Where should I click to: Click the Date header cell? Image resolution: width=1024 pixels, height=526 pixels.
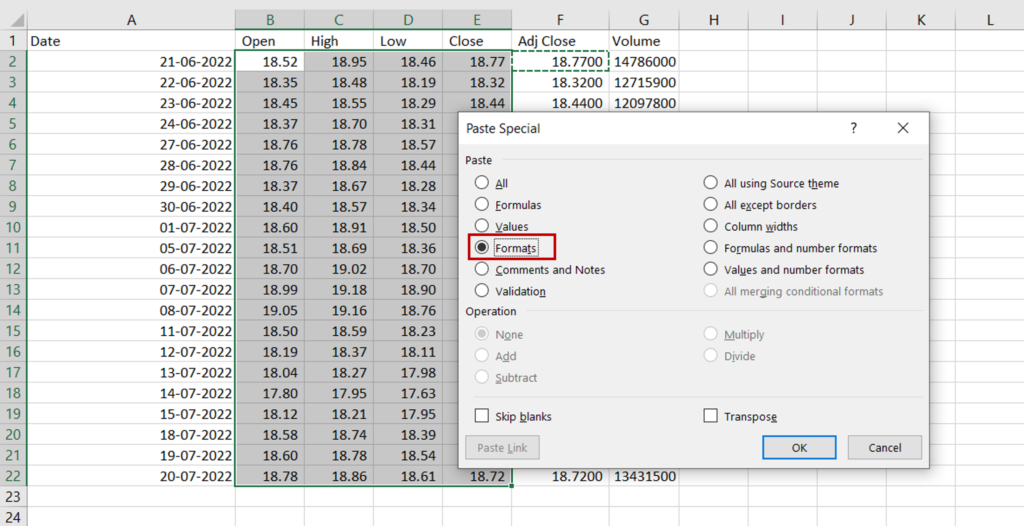pyautogui.click(x=131, y=41)
